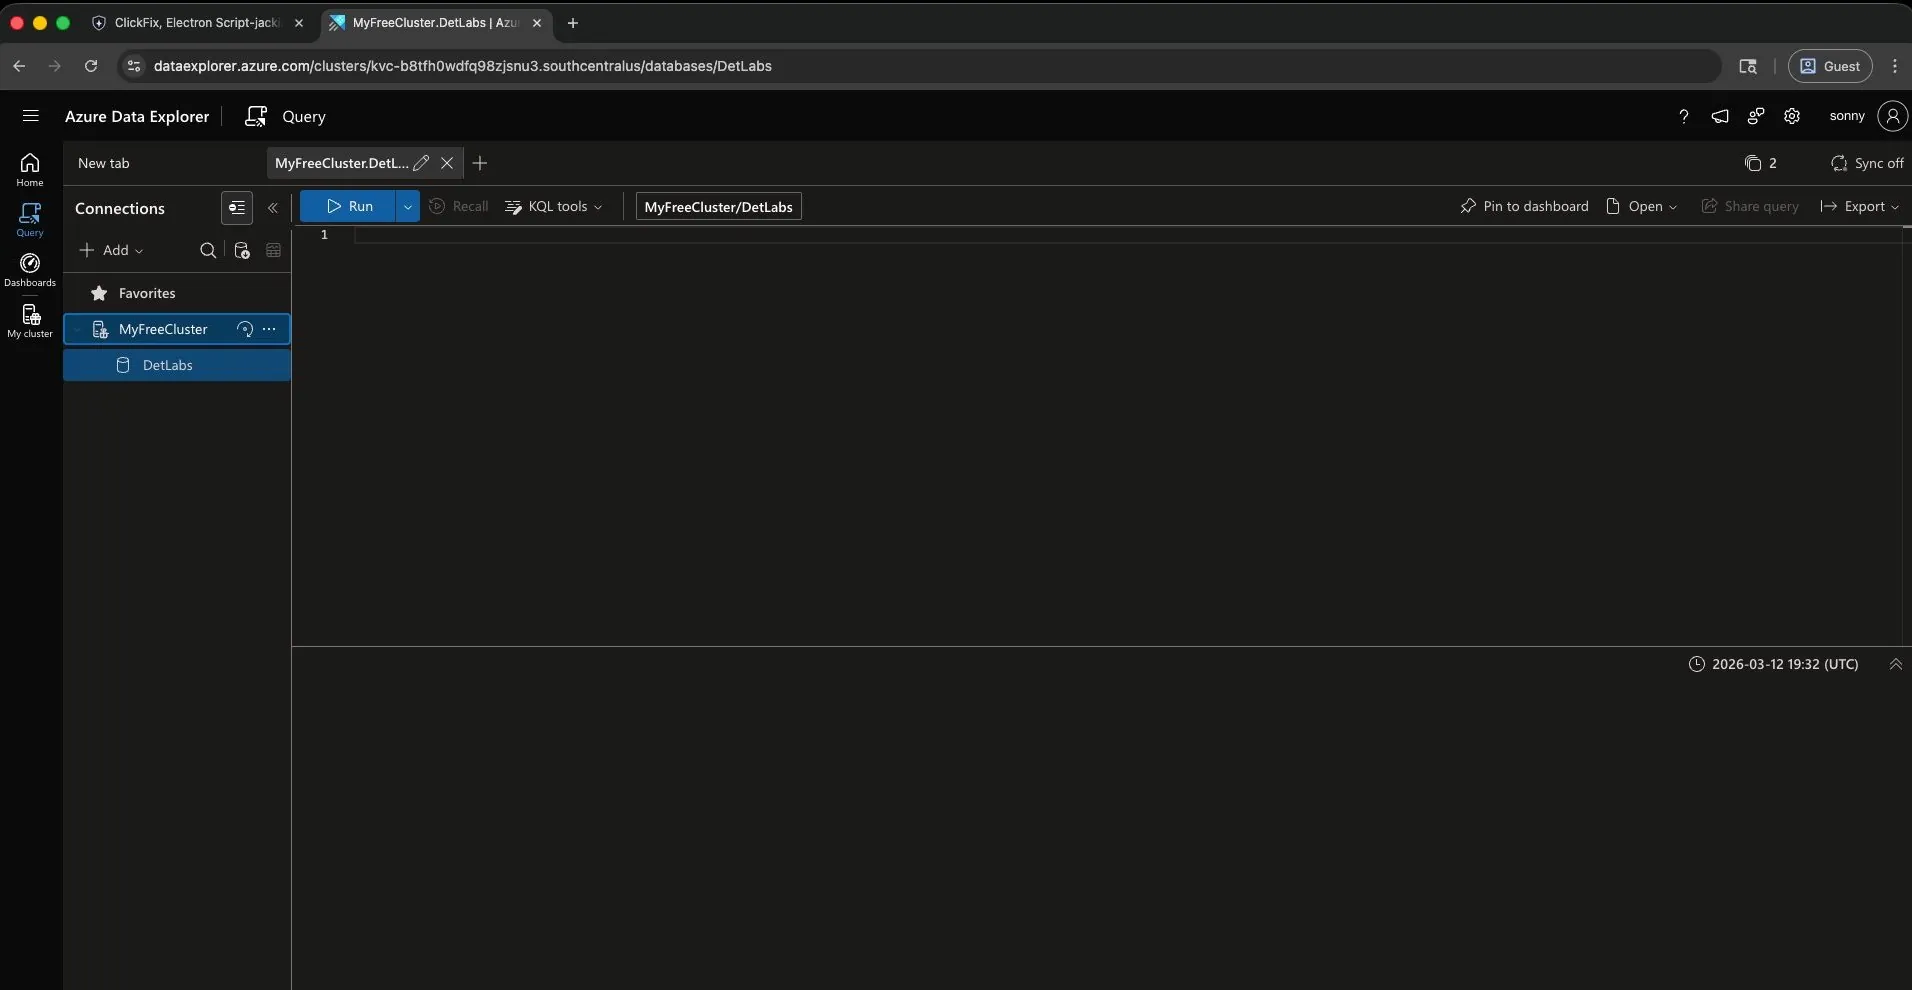This screenshot has height=990, width=1912.
Task: Open the Guest profile button
Action: (1830, 66)
